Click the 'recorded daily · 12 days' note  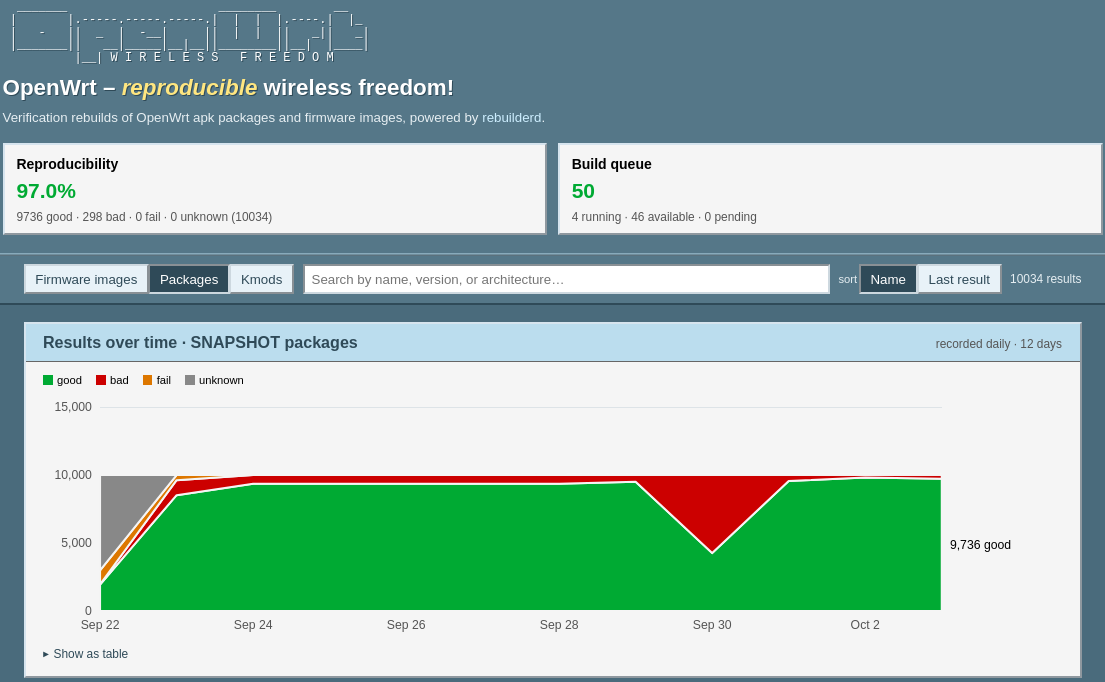[998, 344]
